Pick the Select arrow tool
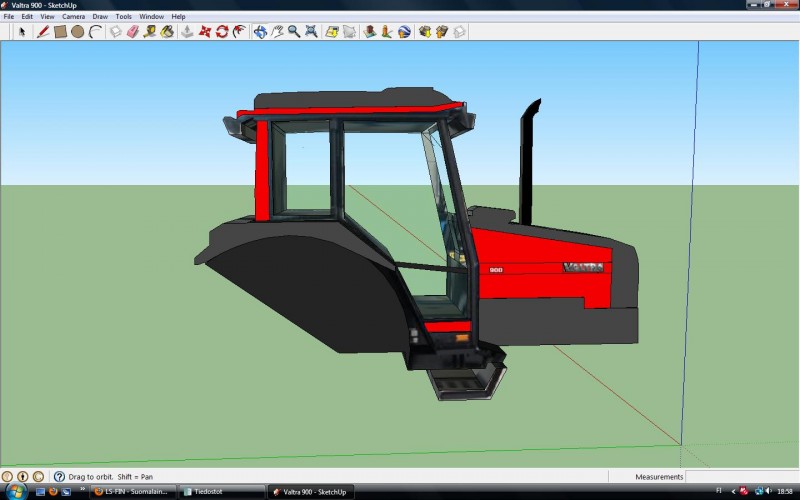This screenshot has width=800, height=500. point(21,32)
